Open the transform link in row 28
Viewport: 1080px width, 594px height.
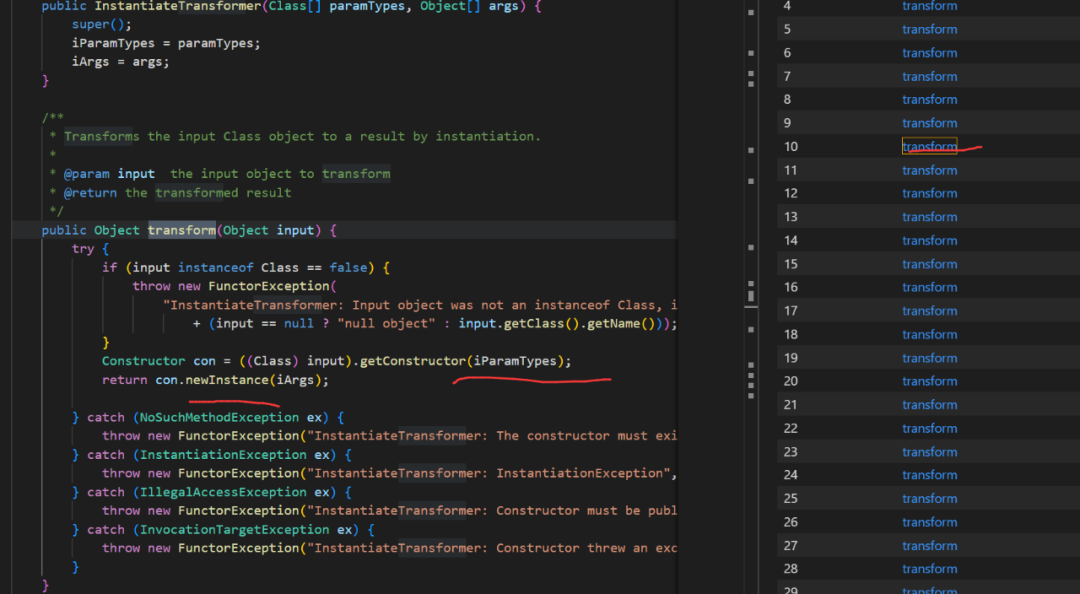(x=929, y=569)
